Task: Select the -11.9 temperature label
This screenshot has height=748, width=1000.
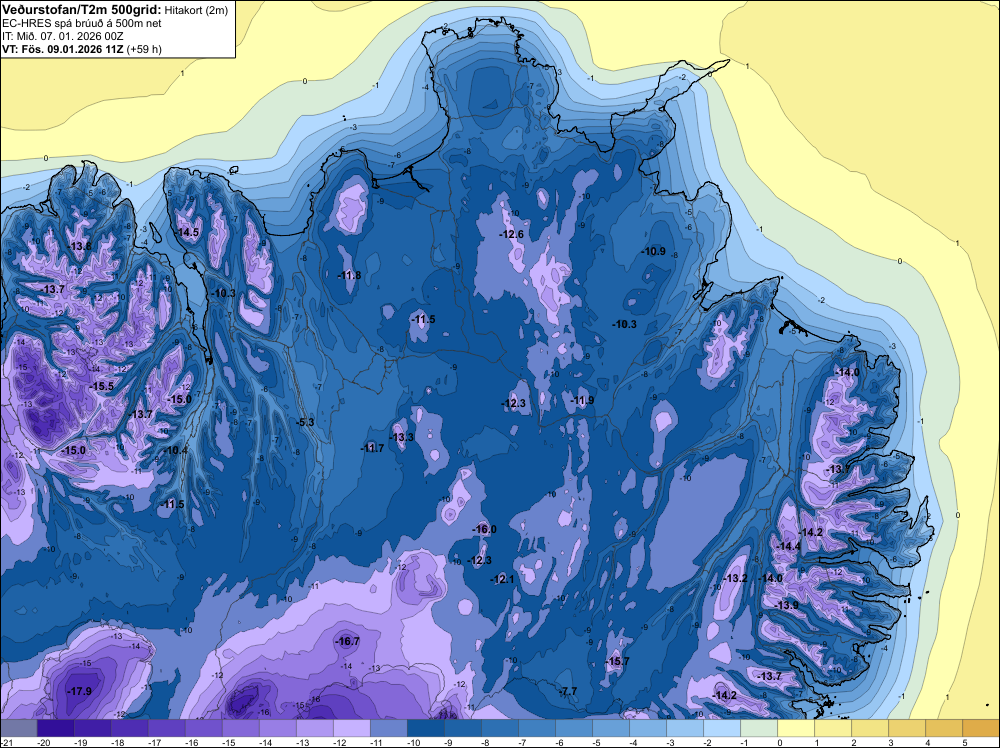Action: click(x=582, y=400)
